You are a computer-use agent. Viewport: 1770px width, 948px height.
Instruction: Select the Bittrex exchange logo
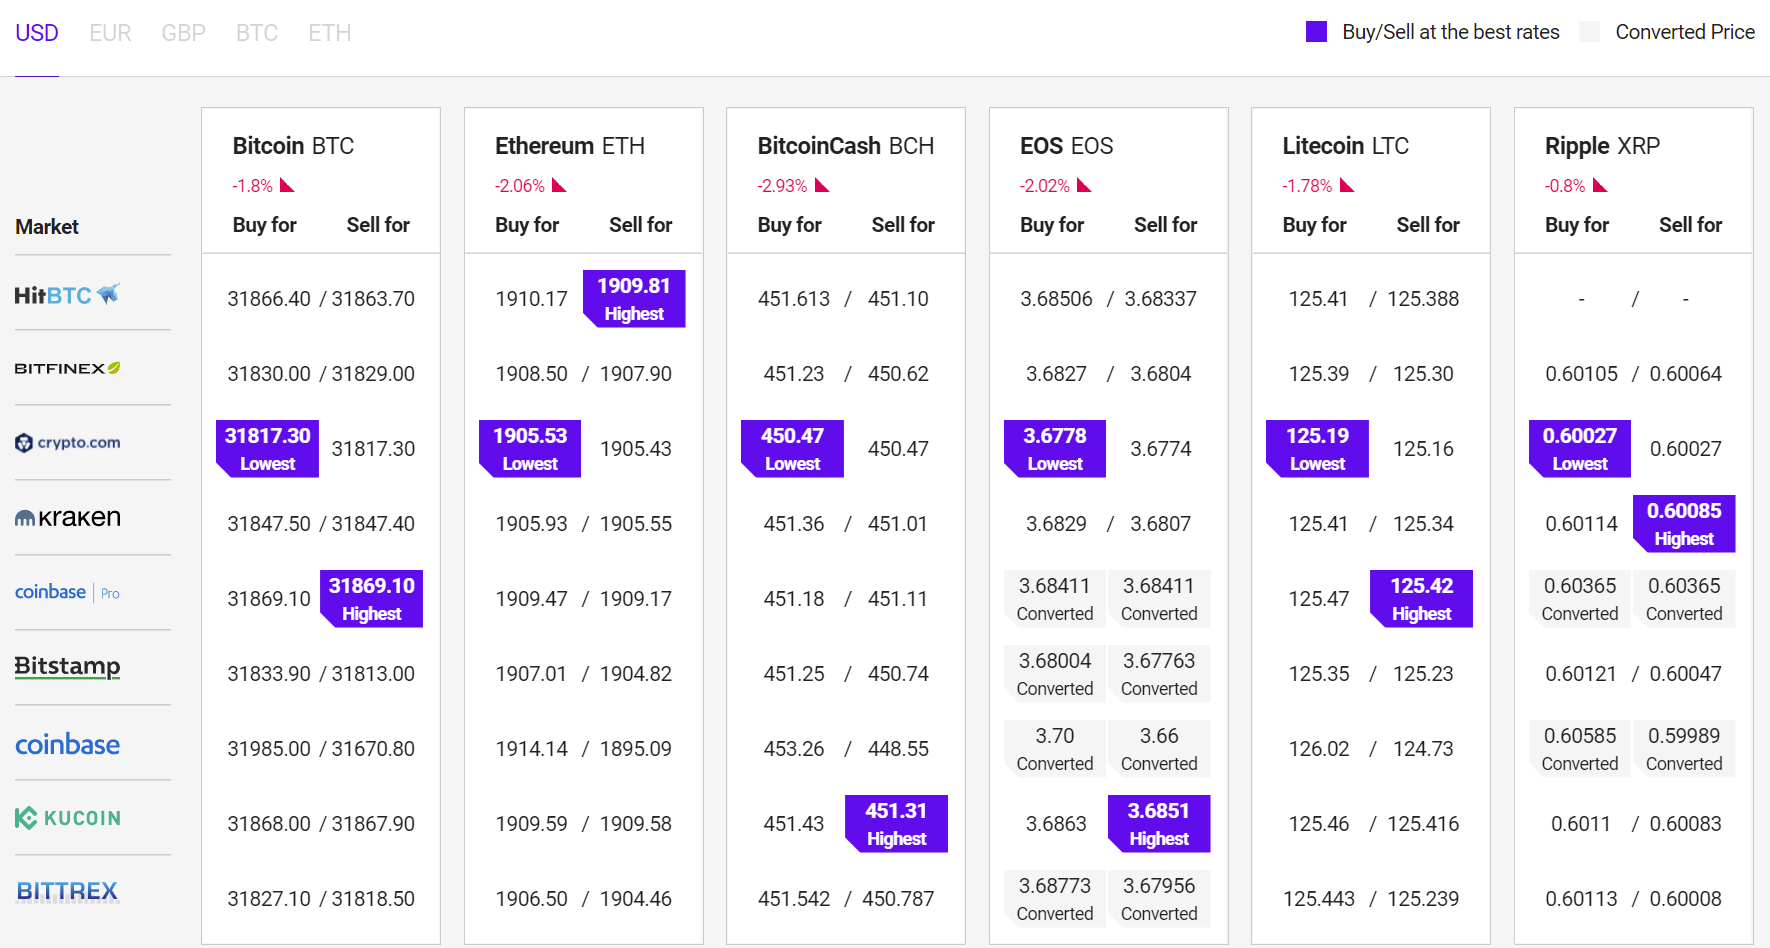tap(67, 891)
